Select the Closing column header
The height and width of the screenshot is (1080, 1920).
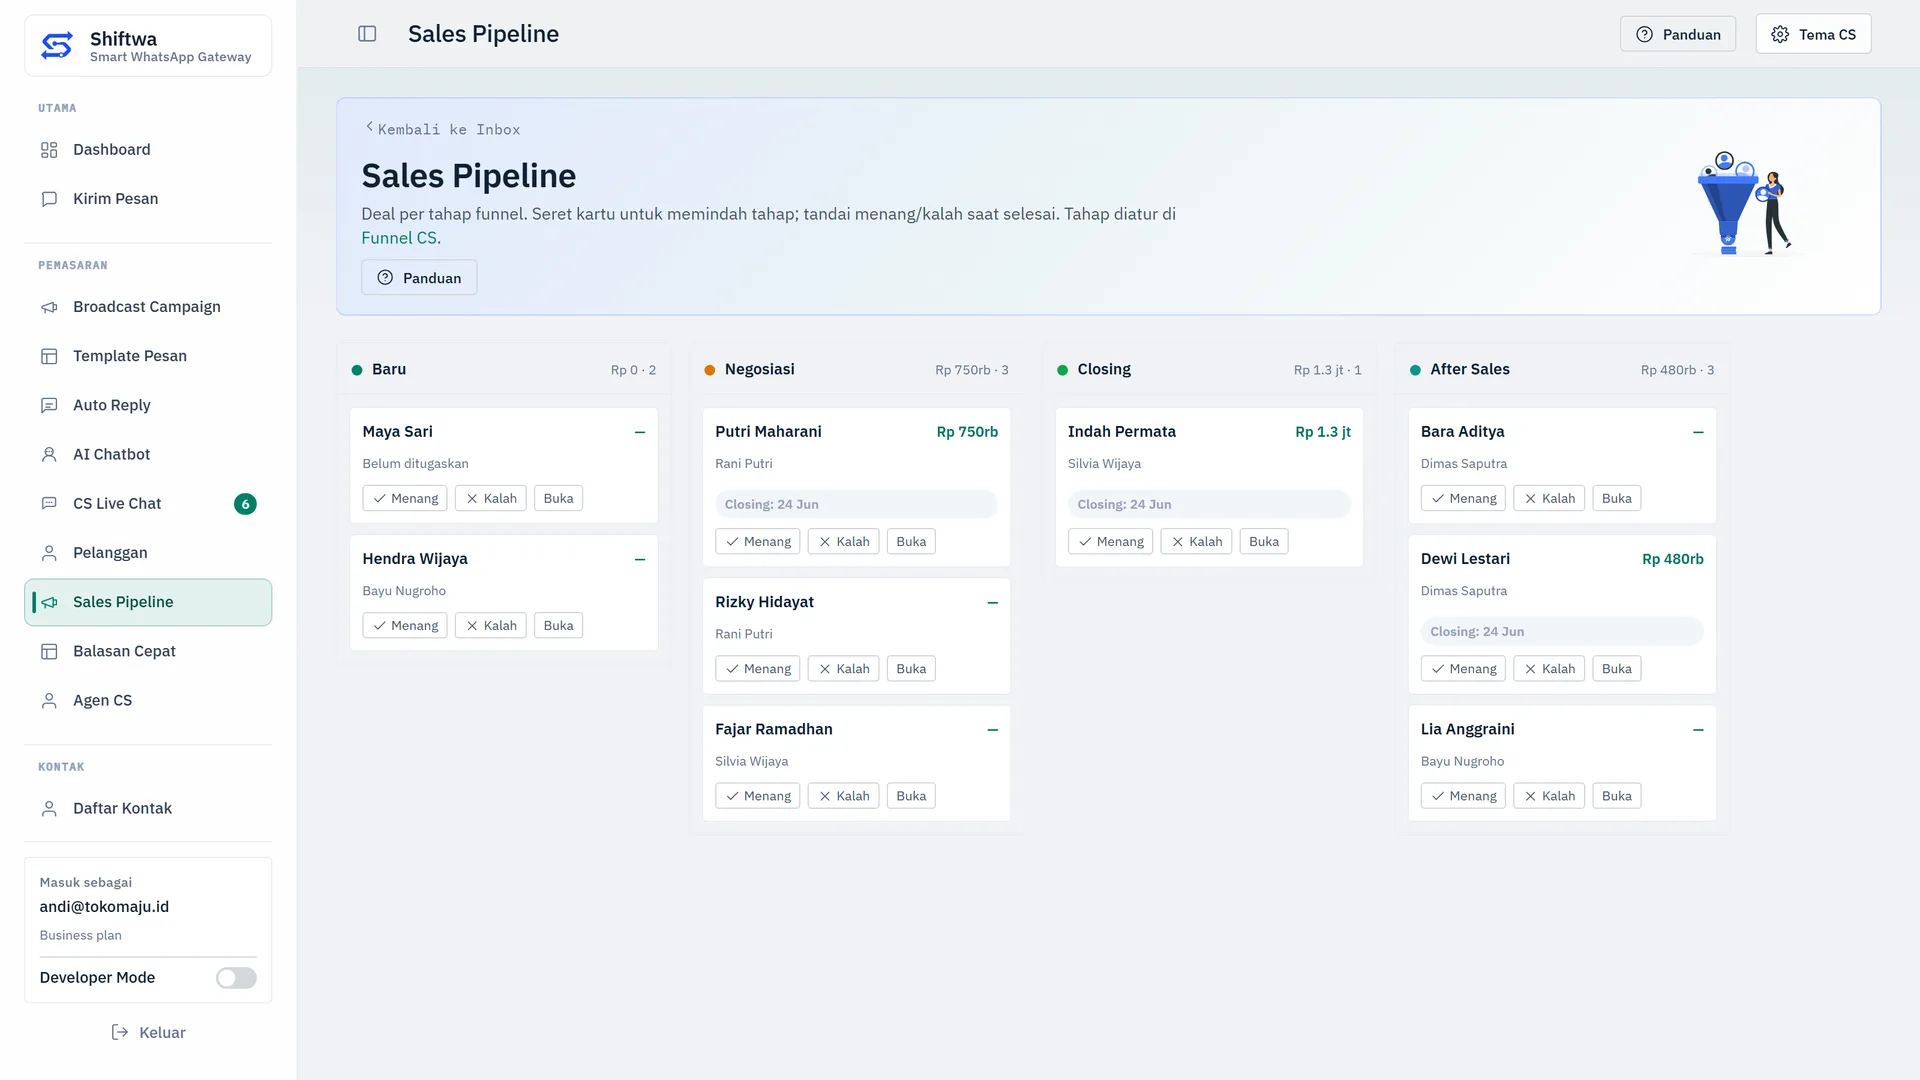pyautogui.click(x=1209, y=370)
